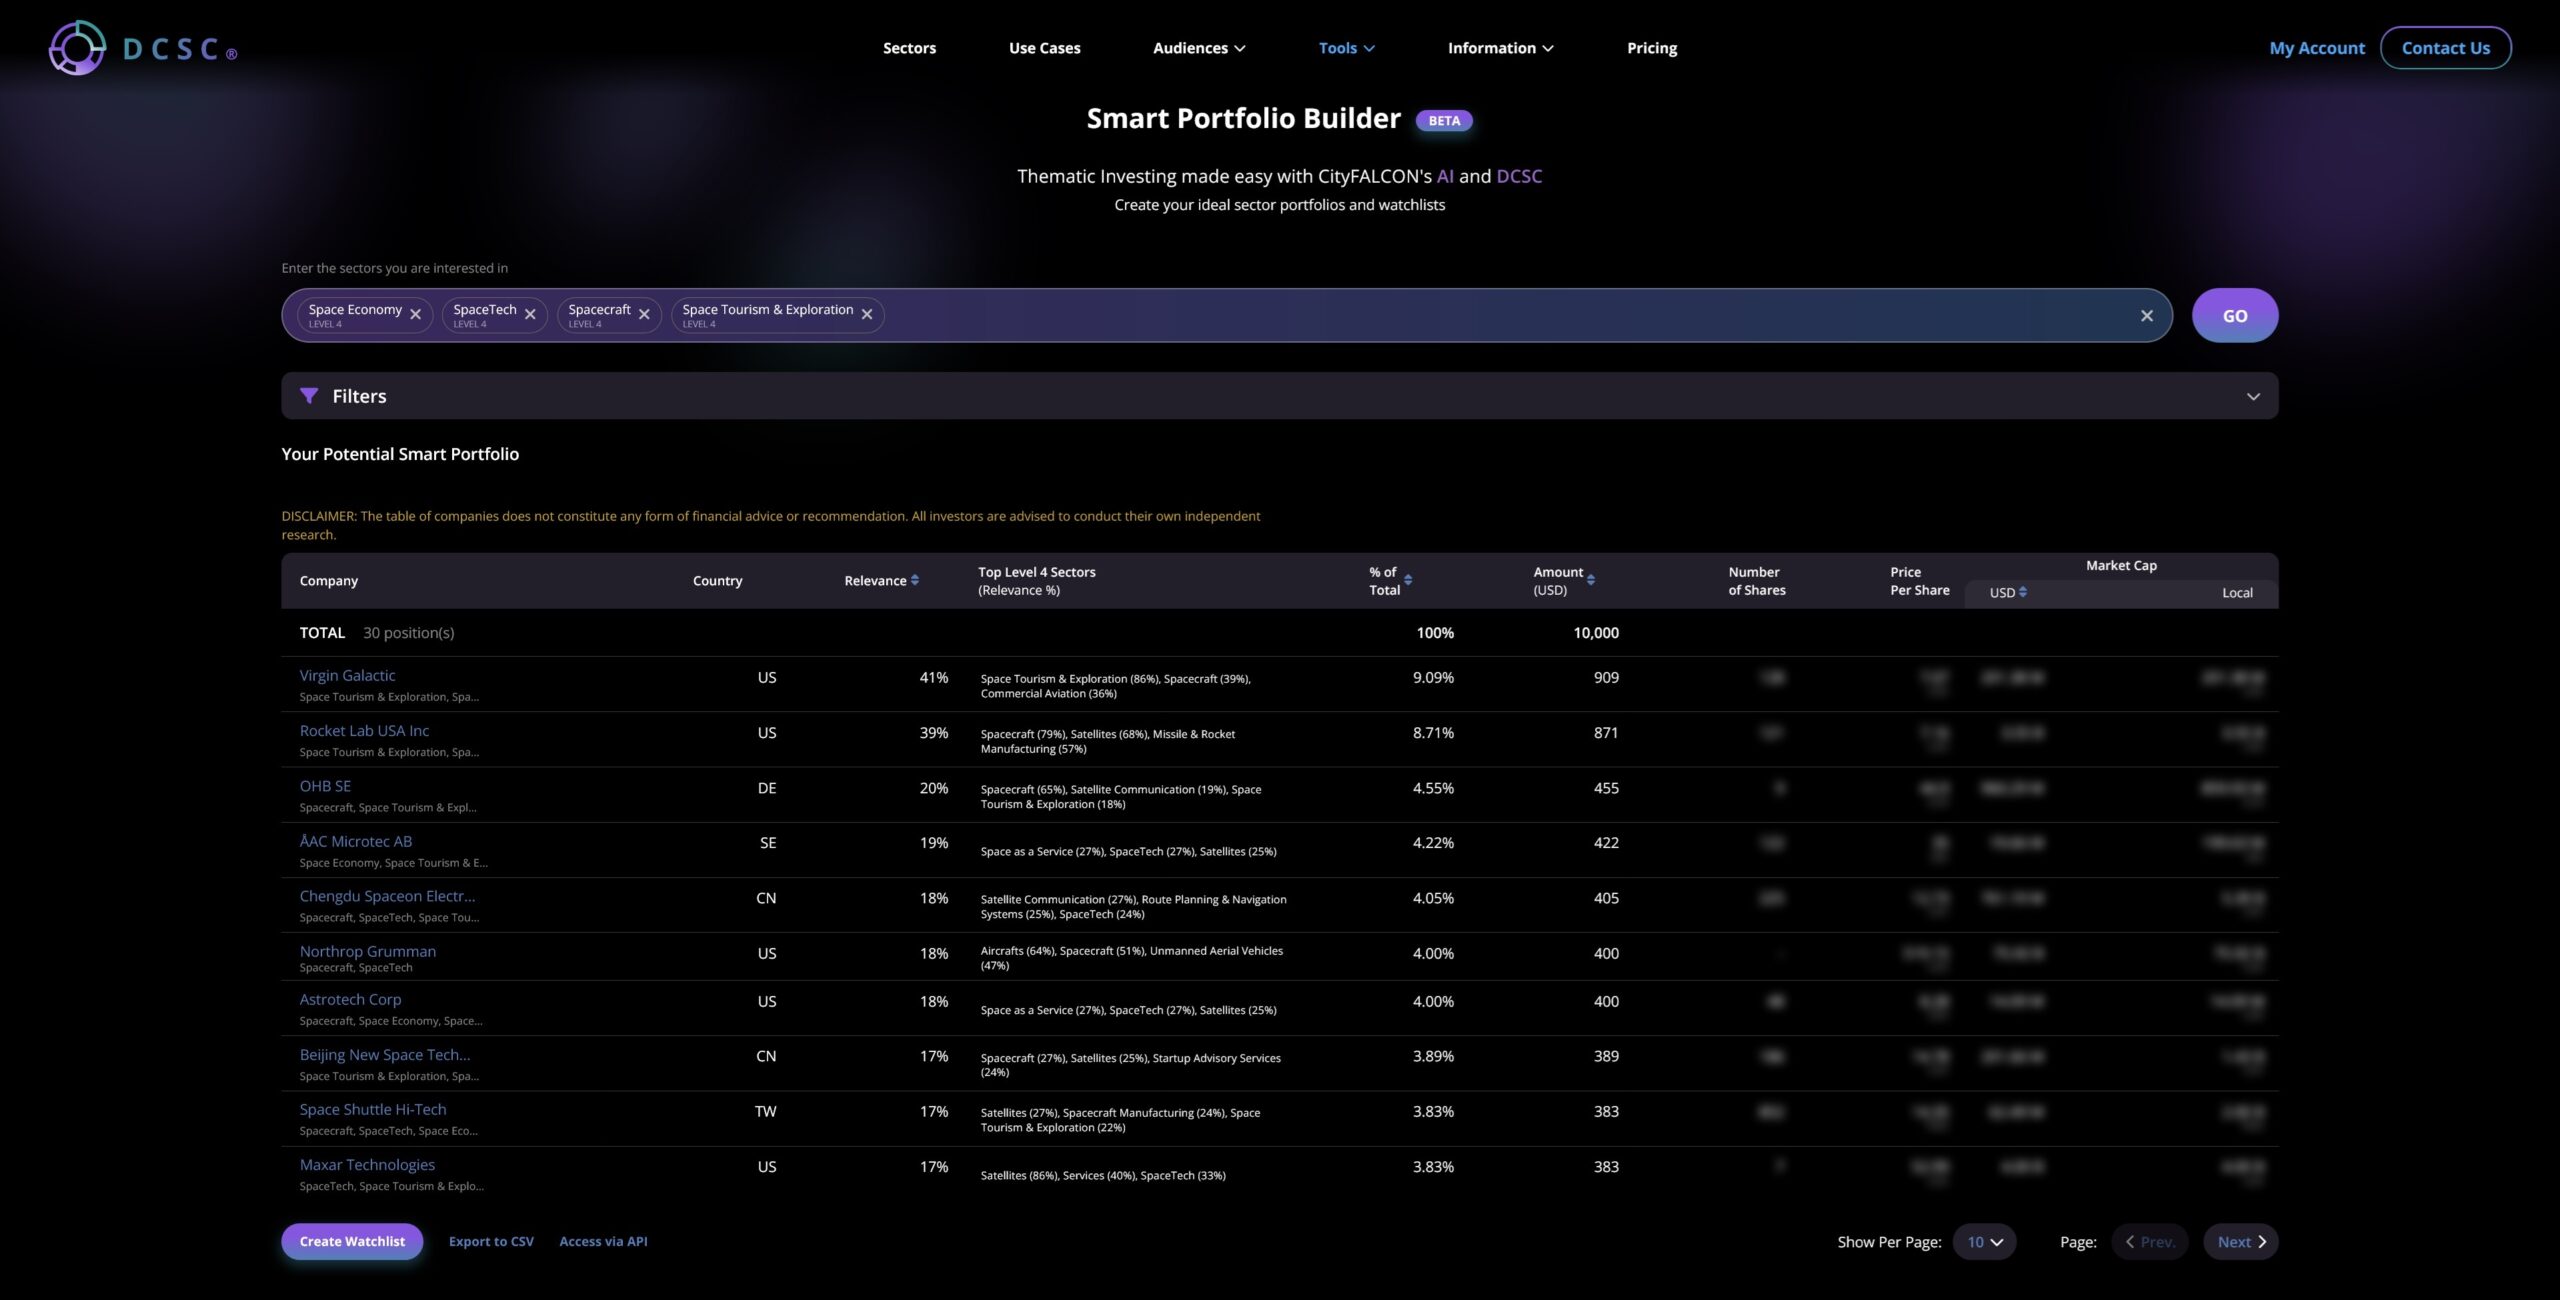Remove the SpaceTech sector tag

(530, 315)
